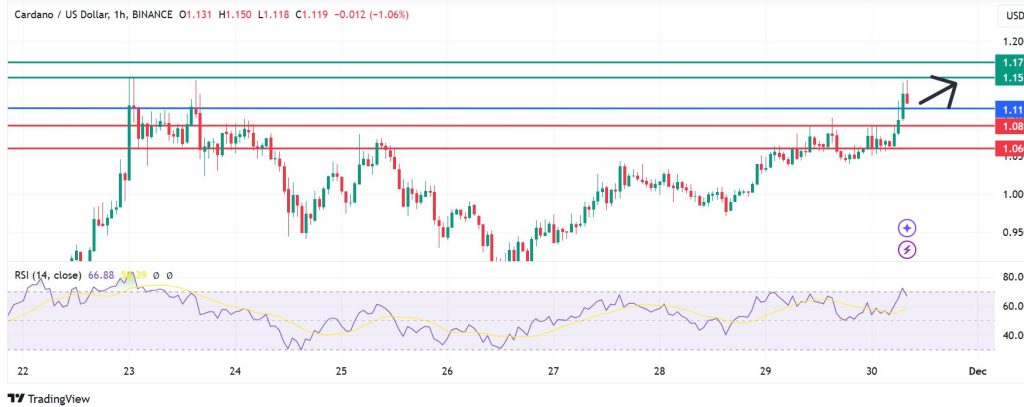Click the 1.15 green price label

pyautogui.click(x=1010, y=78)
